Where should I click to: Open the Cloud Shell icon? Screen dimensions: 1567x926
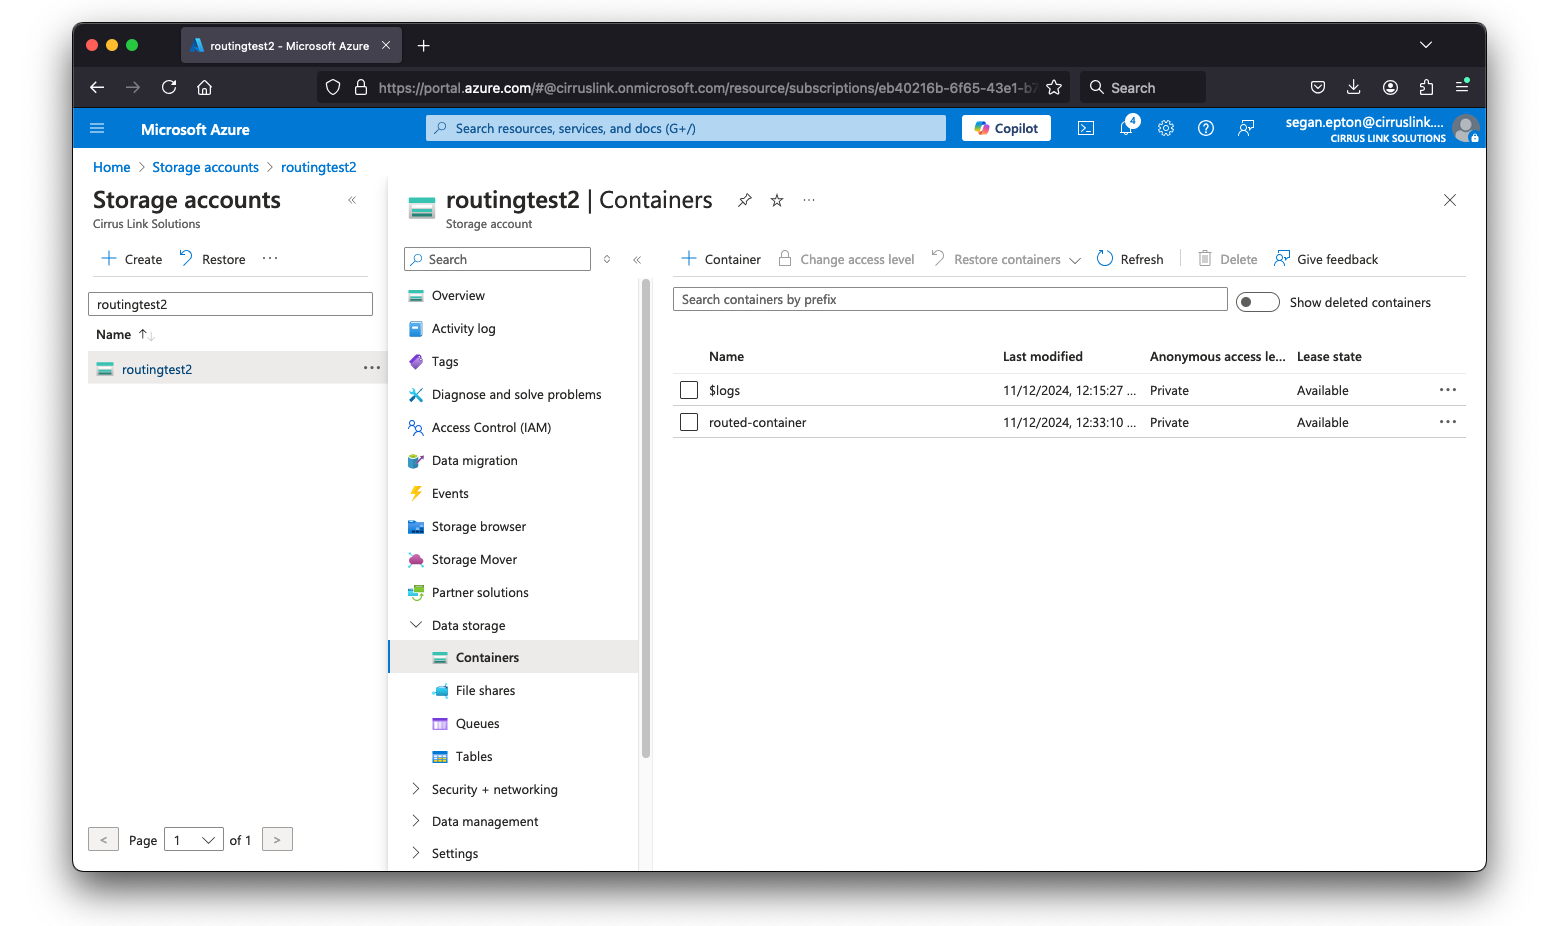coord(1086,128)
